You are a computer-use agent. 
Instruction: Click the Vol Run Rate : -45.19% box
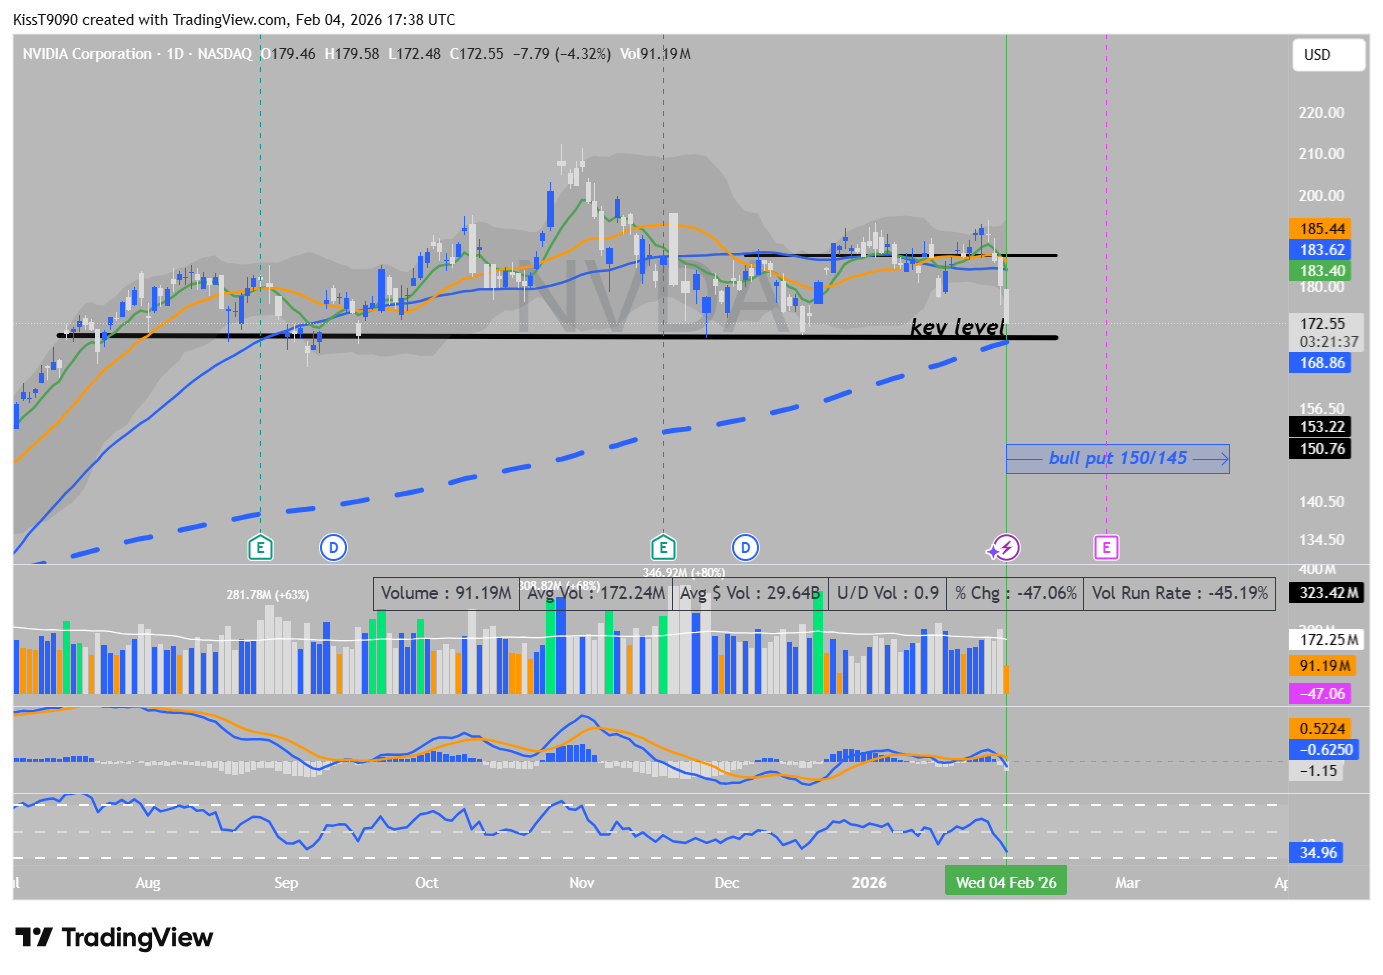pos(1179,593)
